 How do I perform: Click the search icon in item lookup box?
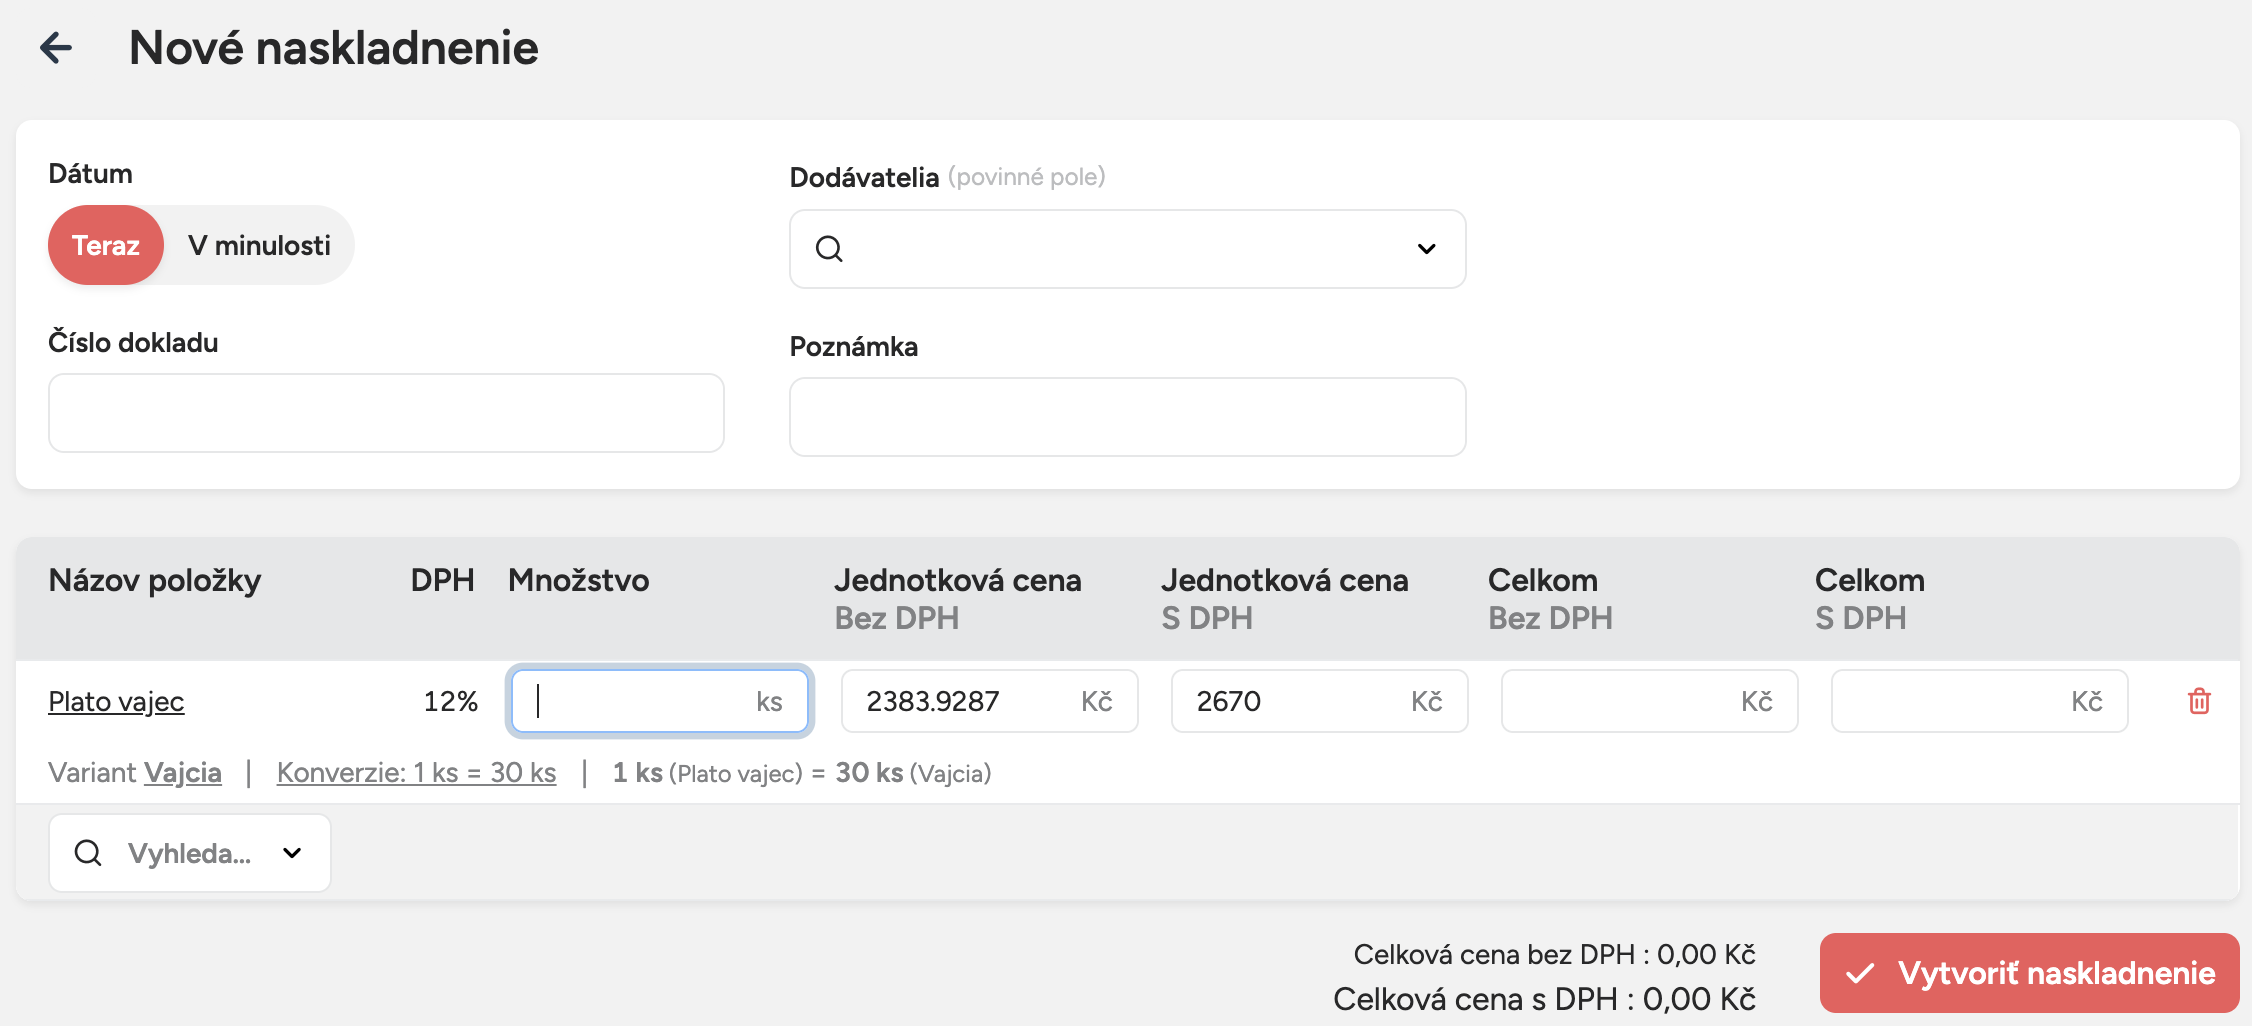[x=88, y=853]
